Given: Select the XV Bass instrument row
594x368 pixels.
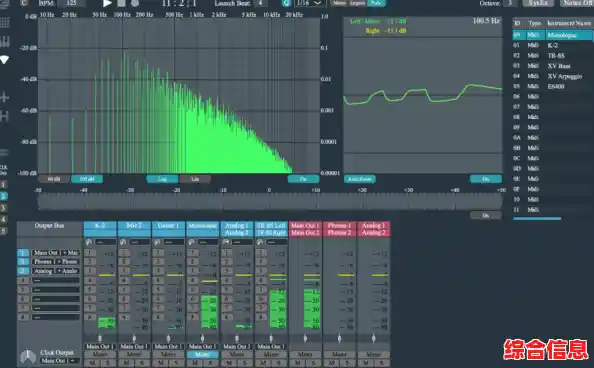Looking at the screenshot, I should [x=553, y=66].
